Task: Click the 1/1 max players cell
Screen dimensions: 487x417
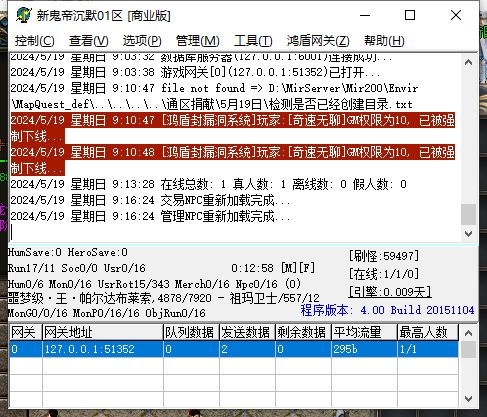Action: point(428,349)
